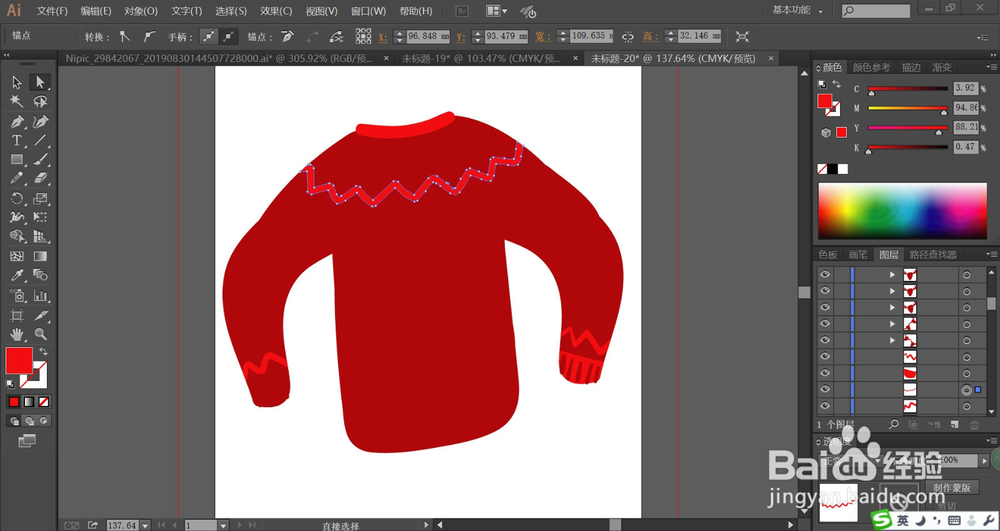
Task: Select the Pencil tool
Action: 17,178
